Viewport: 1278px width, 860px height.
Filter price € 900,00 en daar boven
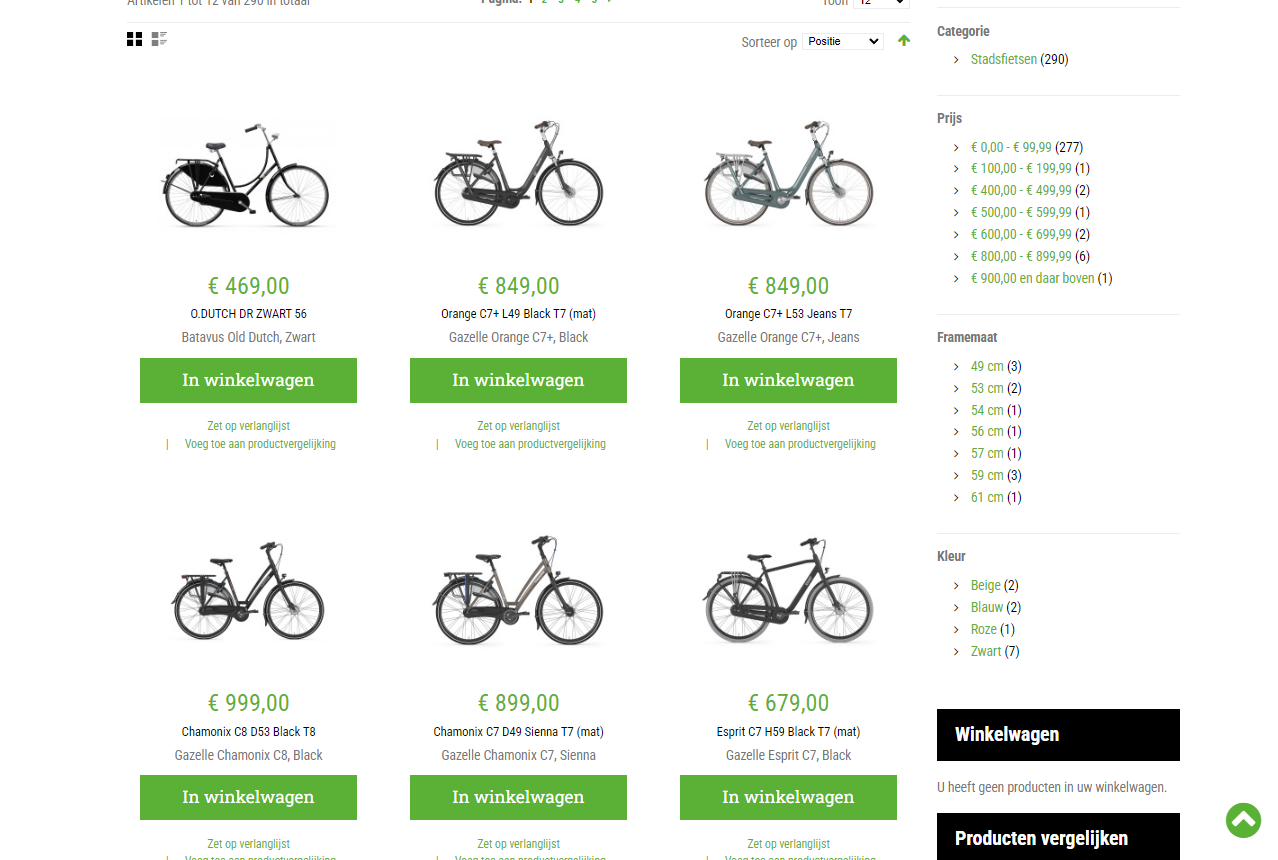[1032, 279]
